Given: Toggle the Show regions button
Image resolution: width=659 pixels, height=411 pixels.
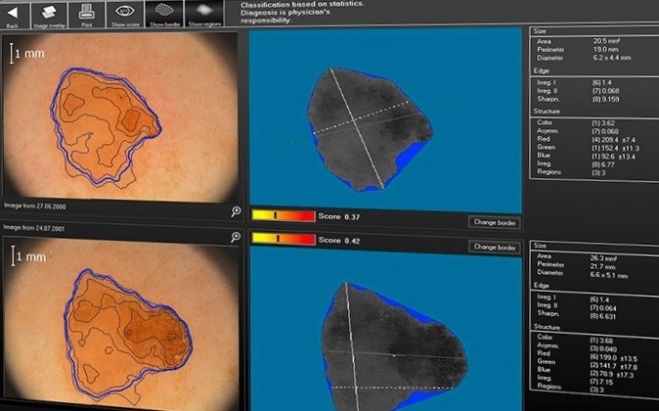Looking at the screenshot, I should tap(204, 14).
